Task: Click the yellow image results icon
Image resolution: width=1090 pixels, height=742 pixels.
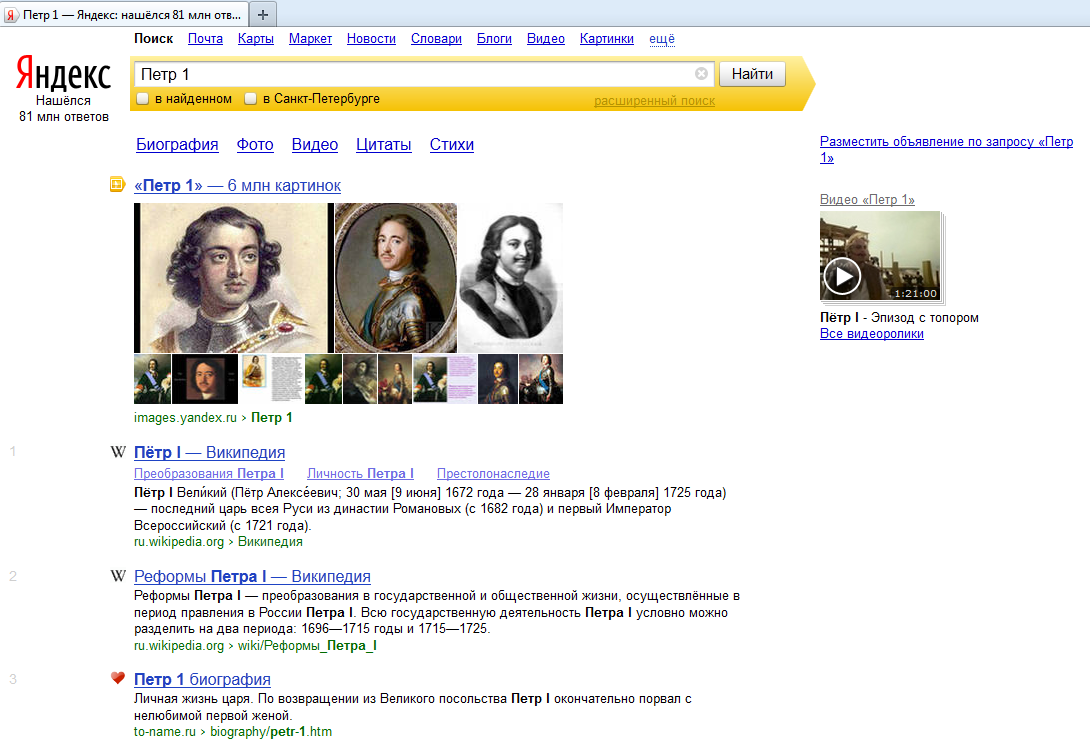Action: [117, 185]
